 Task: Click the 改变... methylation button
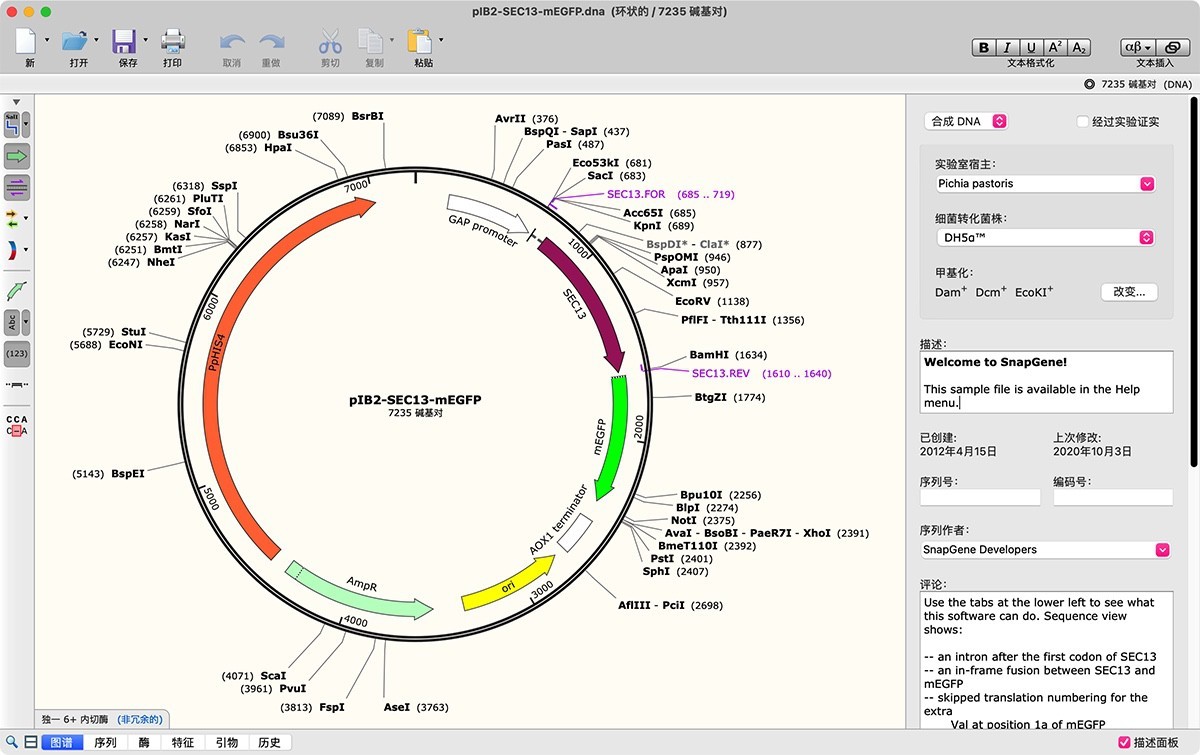coord(1129,291)
